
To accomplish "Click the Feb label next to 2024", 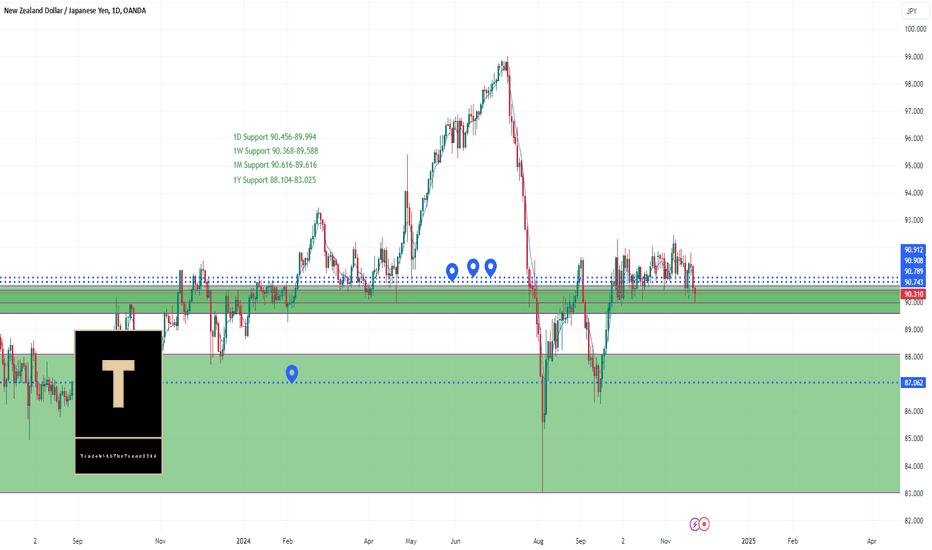I will (288, 541).
